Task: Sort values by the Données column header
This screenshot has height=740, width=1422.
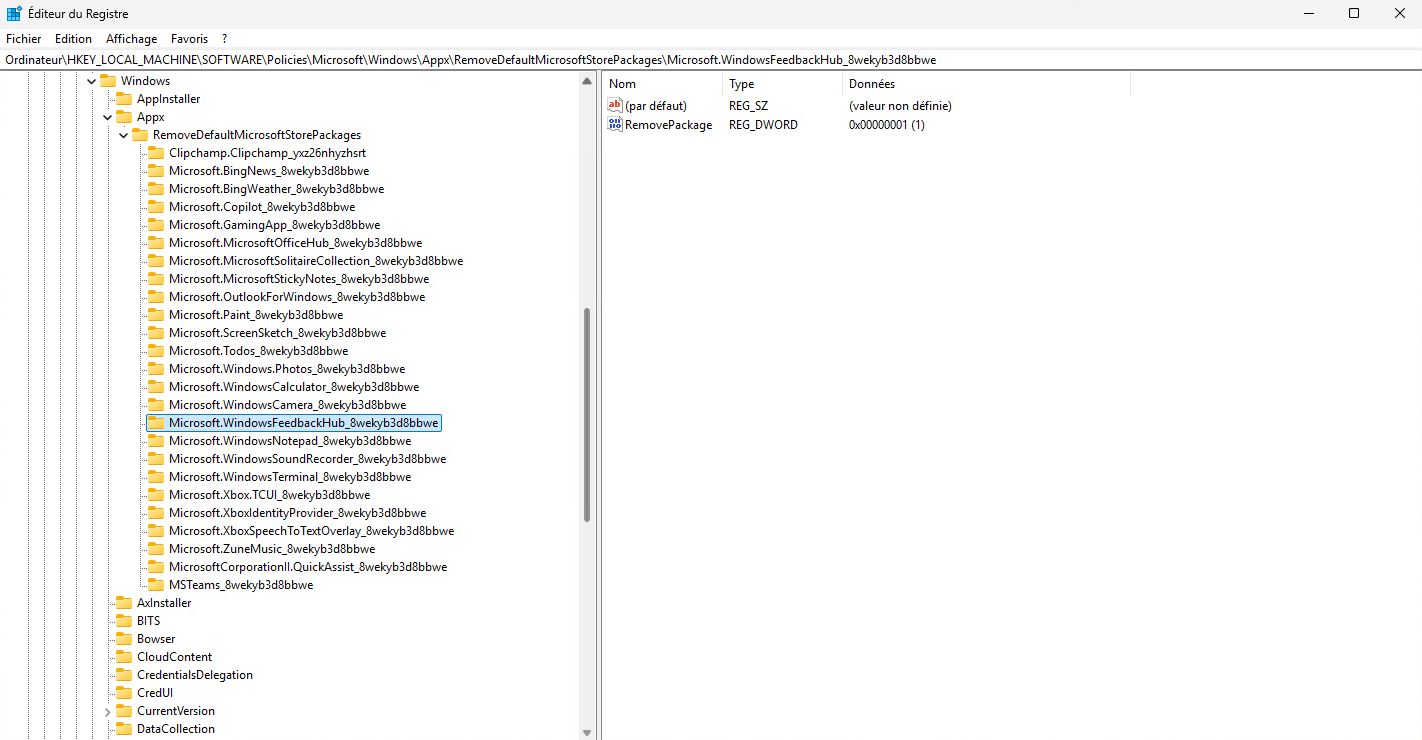Action: click(x=986, y=84)
